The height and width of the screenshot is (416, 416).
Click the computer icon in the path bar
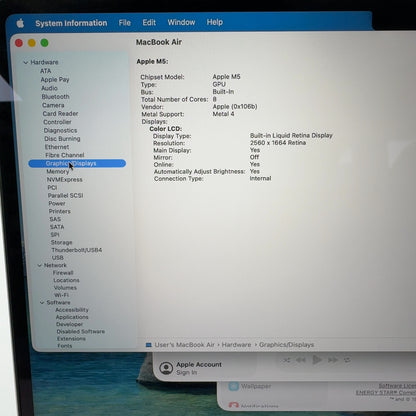coord(149,345)
